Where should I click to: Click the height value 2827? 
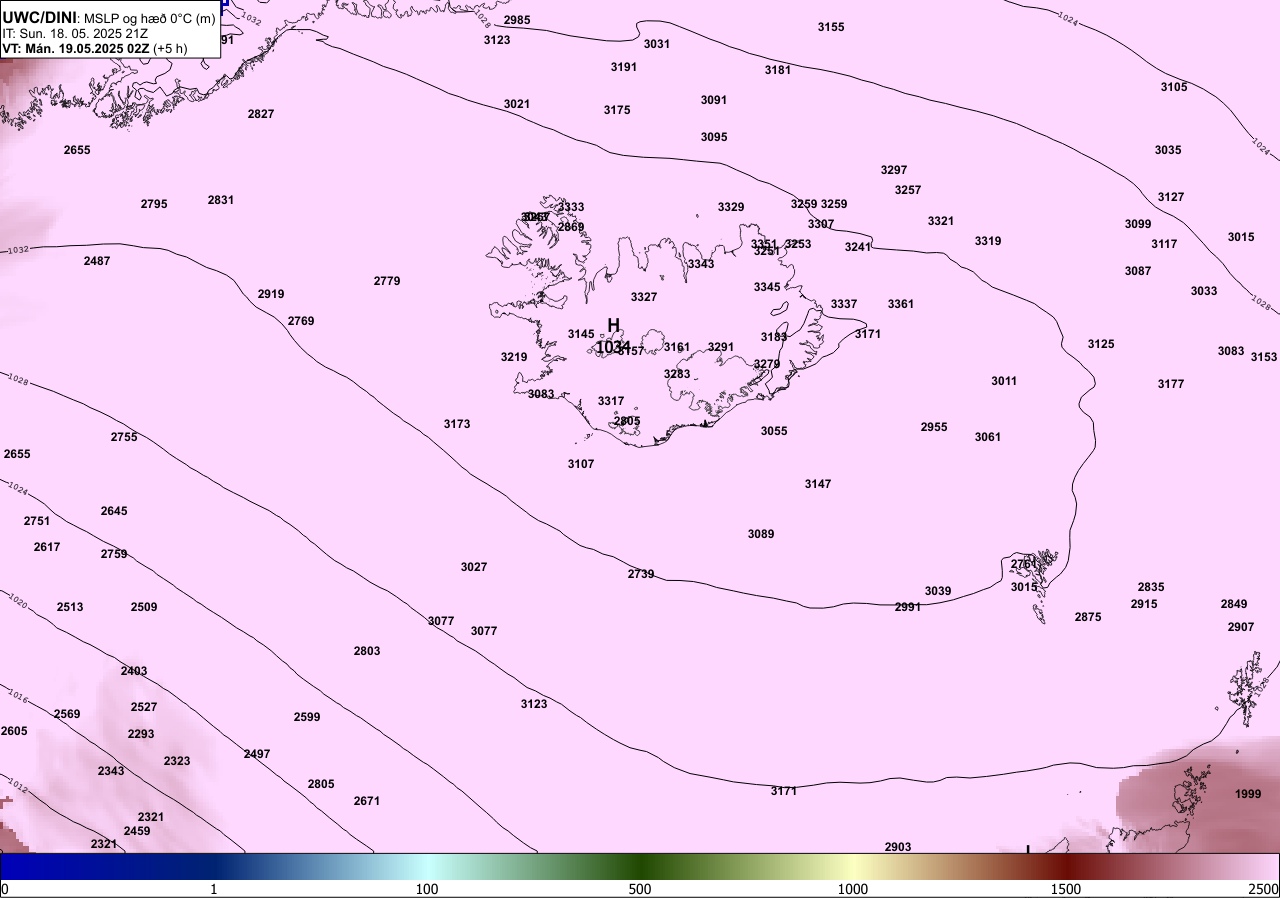click(x=261, y=114)
